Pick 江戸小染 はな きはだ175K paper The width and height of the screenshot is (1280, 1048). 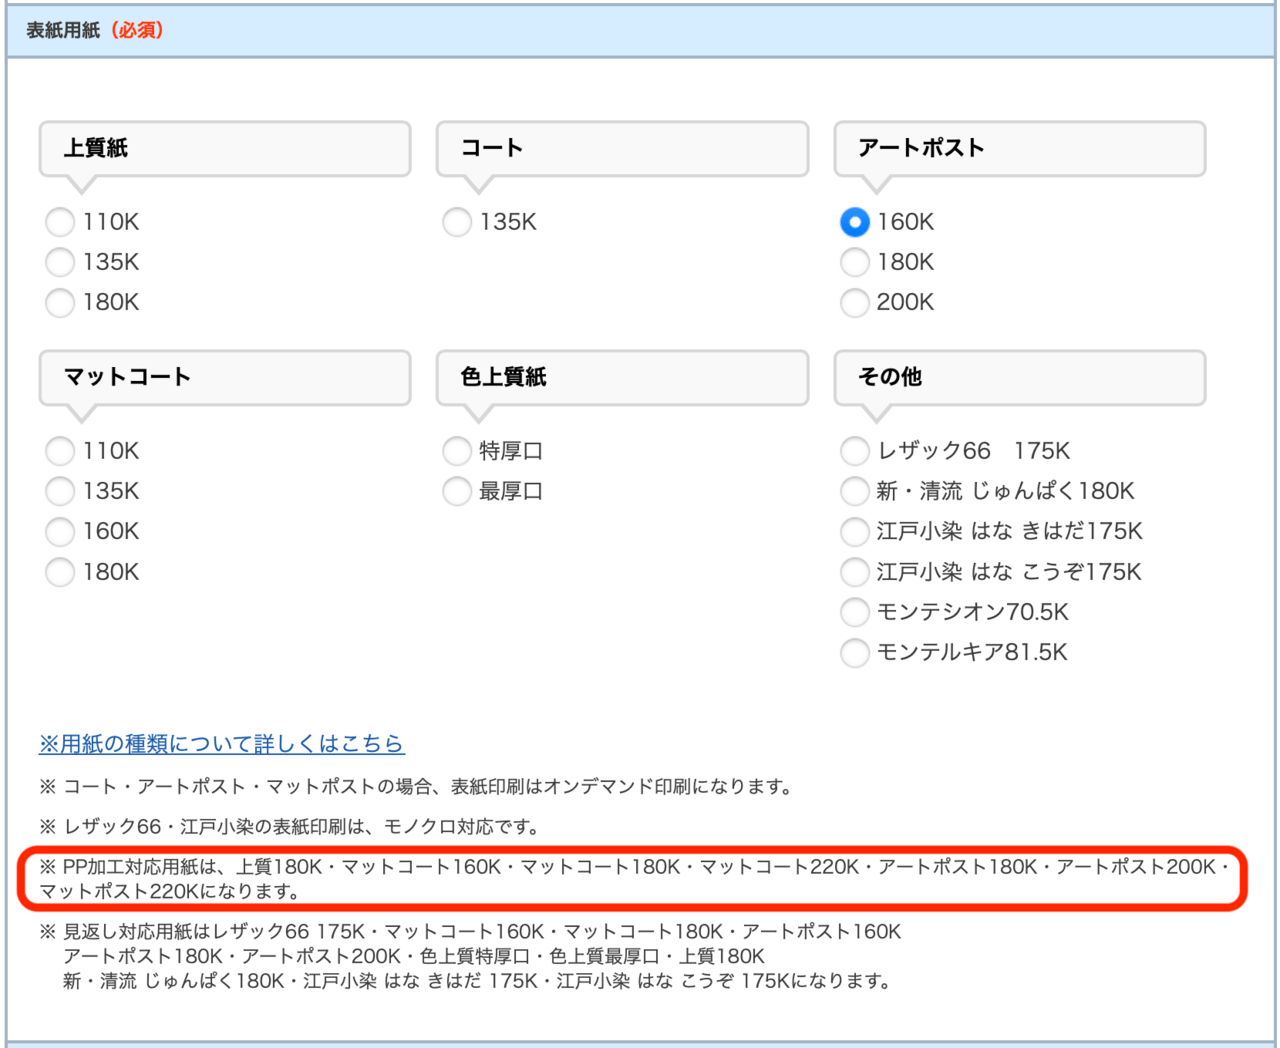pyautogui.click(x=855, y=531)
